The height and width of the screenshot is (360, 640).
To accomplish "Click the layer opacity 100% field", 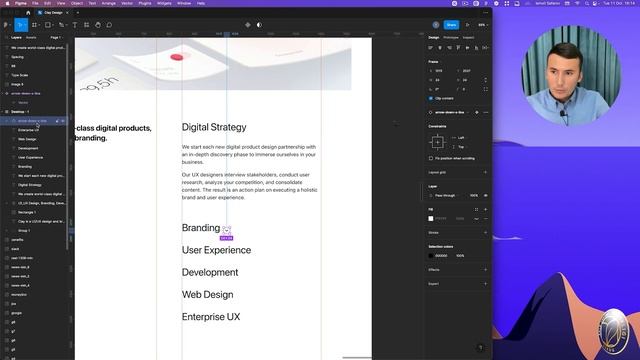I will coord(473,196).
